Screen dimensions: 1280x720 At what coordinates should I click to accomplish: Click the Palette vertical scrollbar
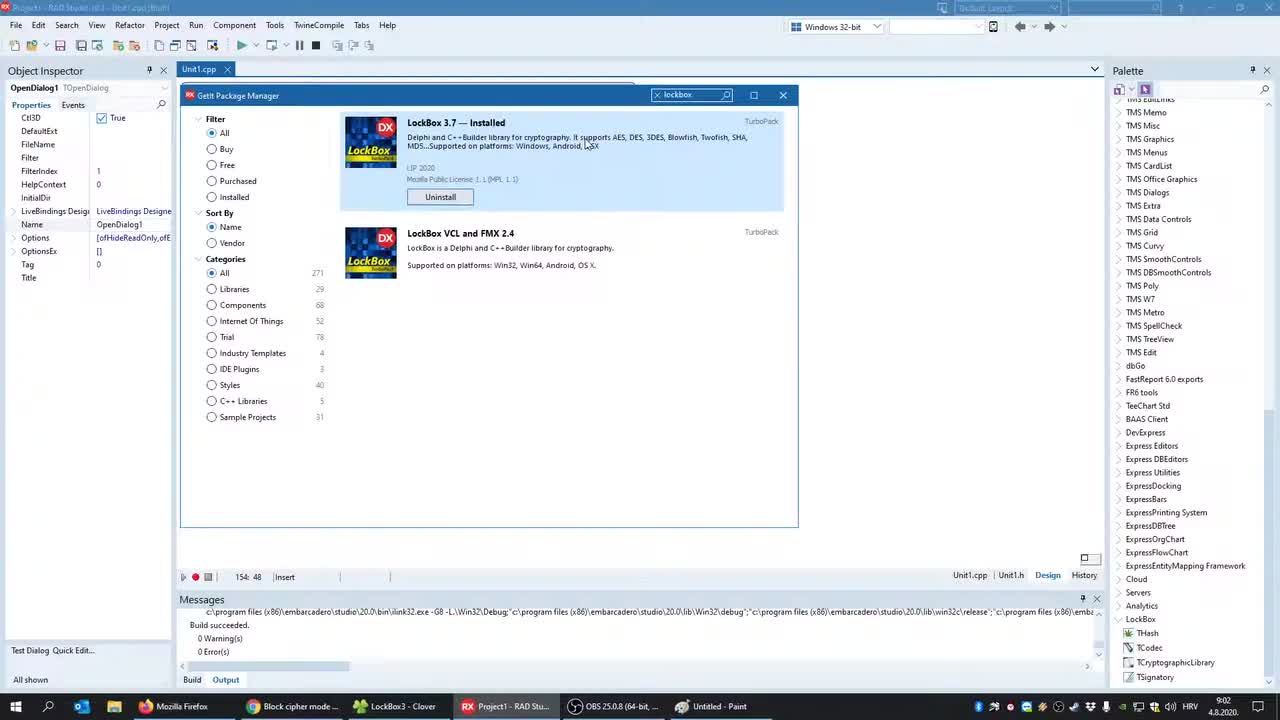[1269, 540]
